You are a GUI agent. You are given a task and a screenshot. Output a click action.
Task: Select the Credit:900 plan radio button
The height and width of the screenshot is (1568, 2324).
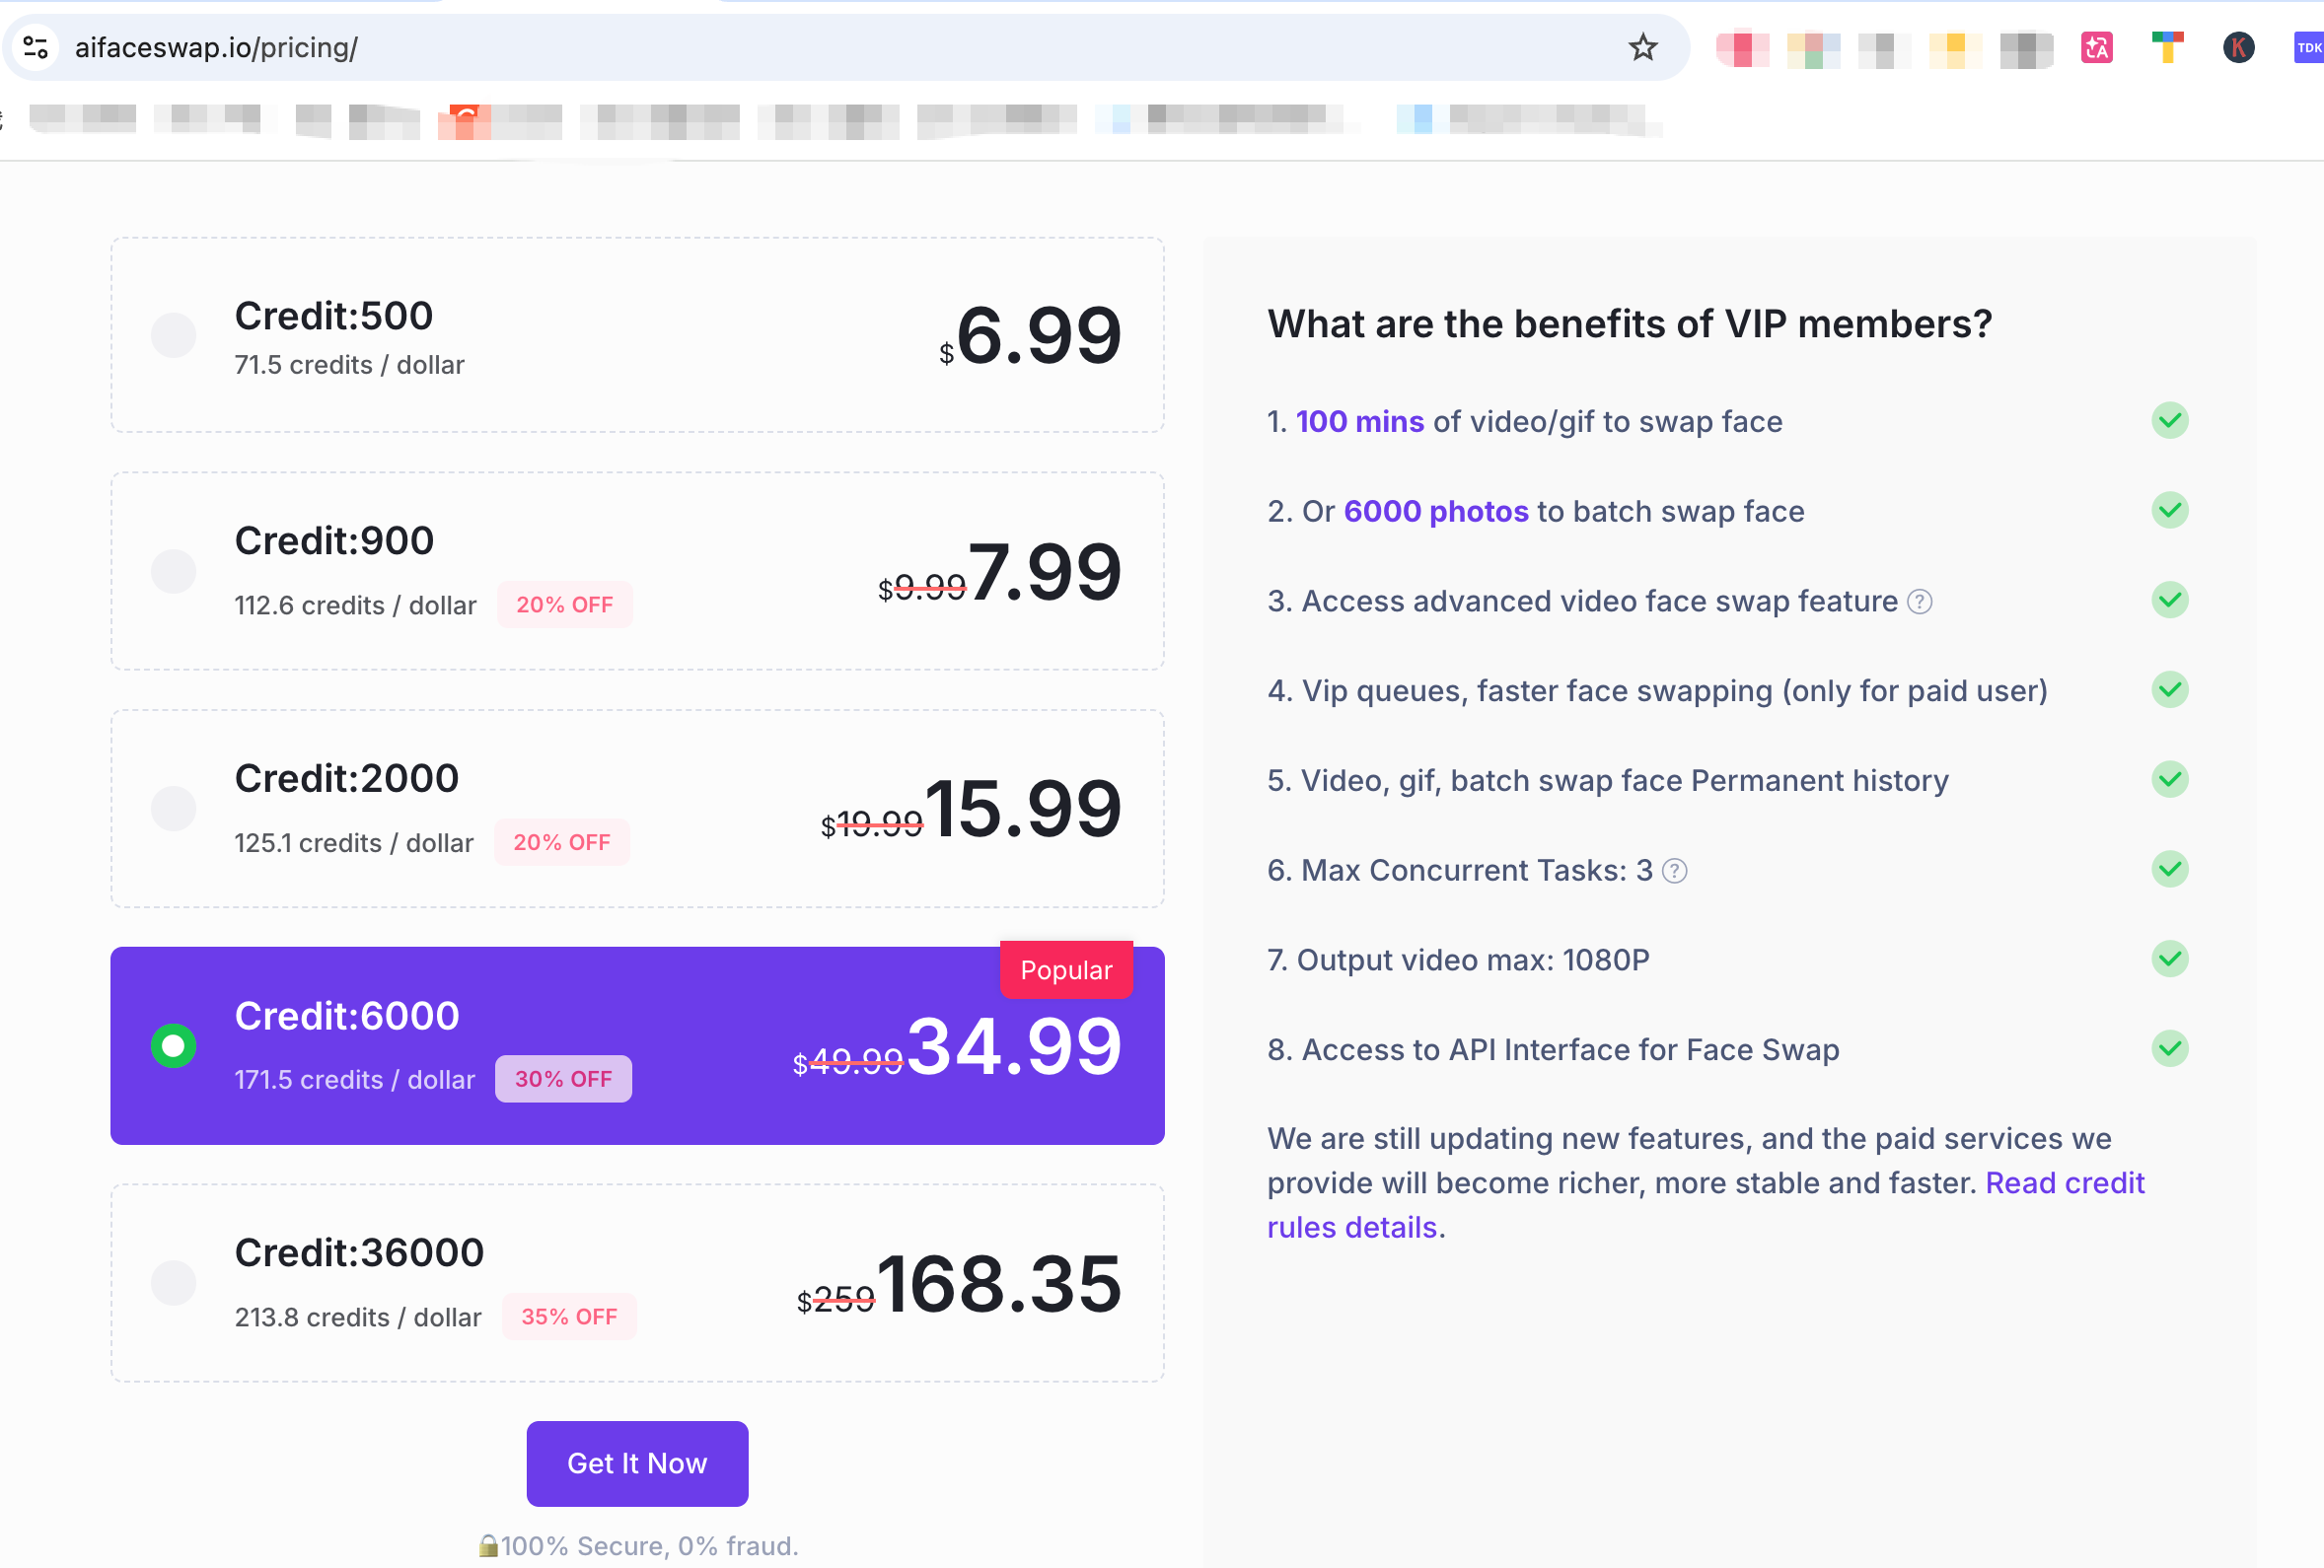tap(173, 571)
